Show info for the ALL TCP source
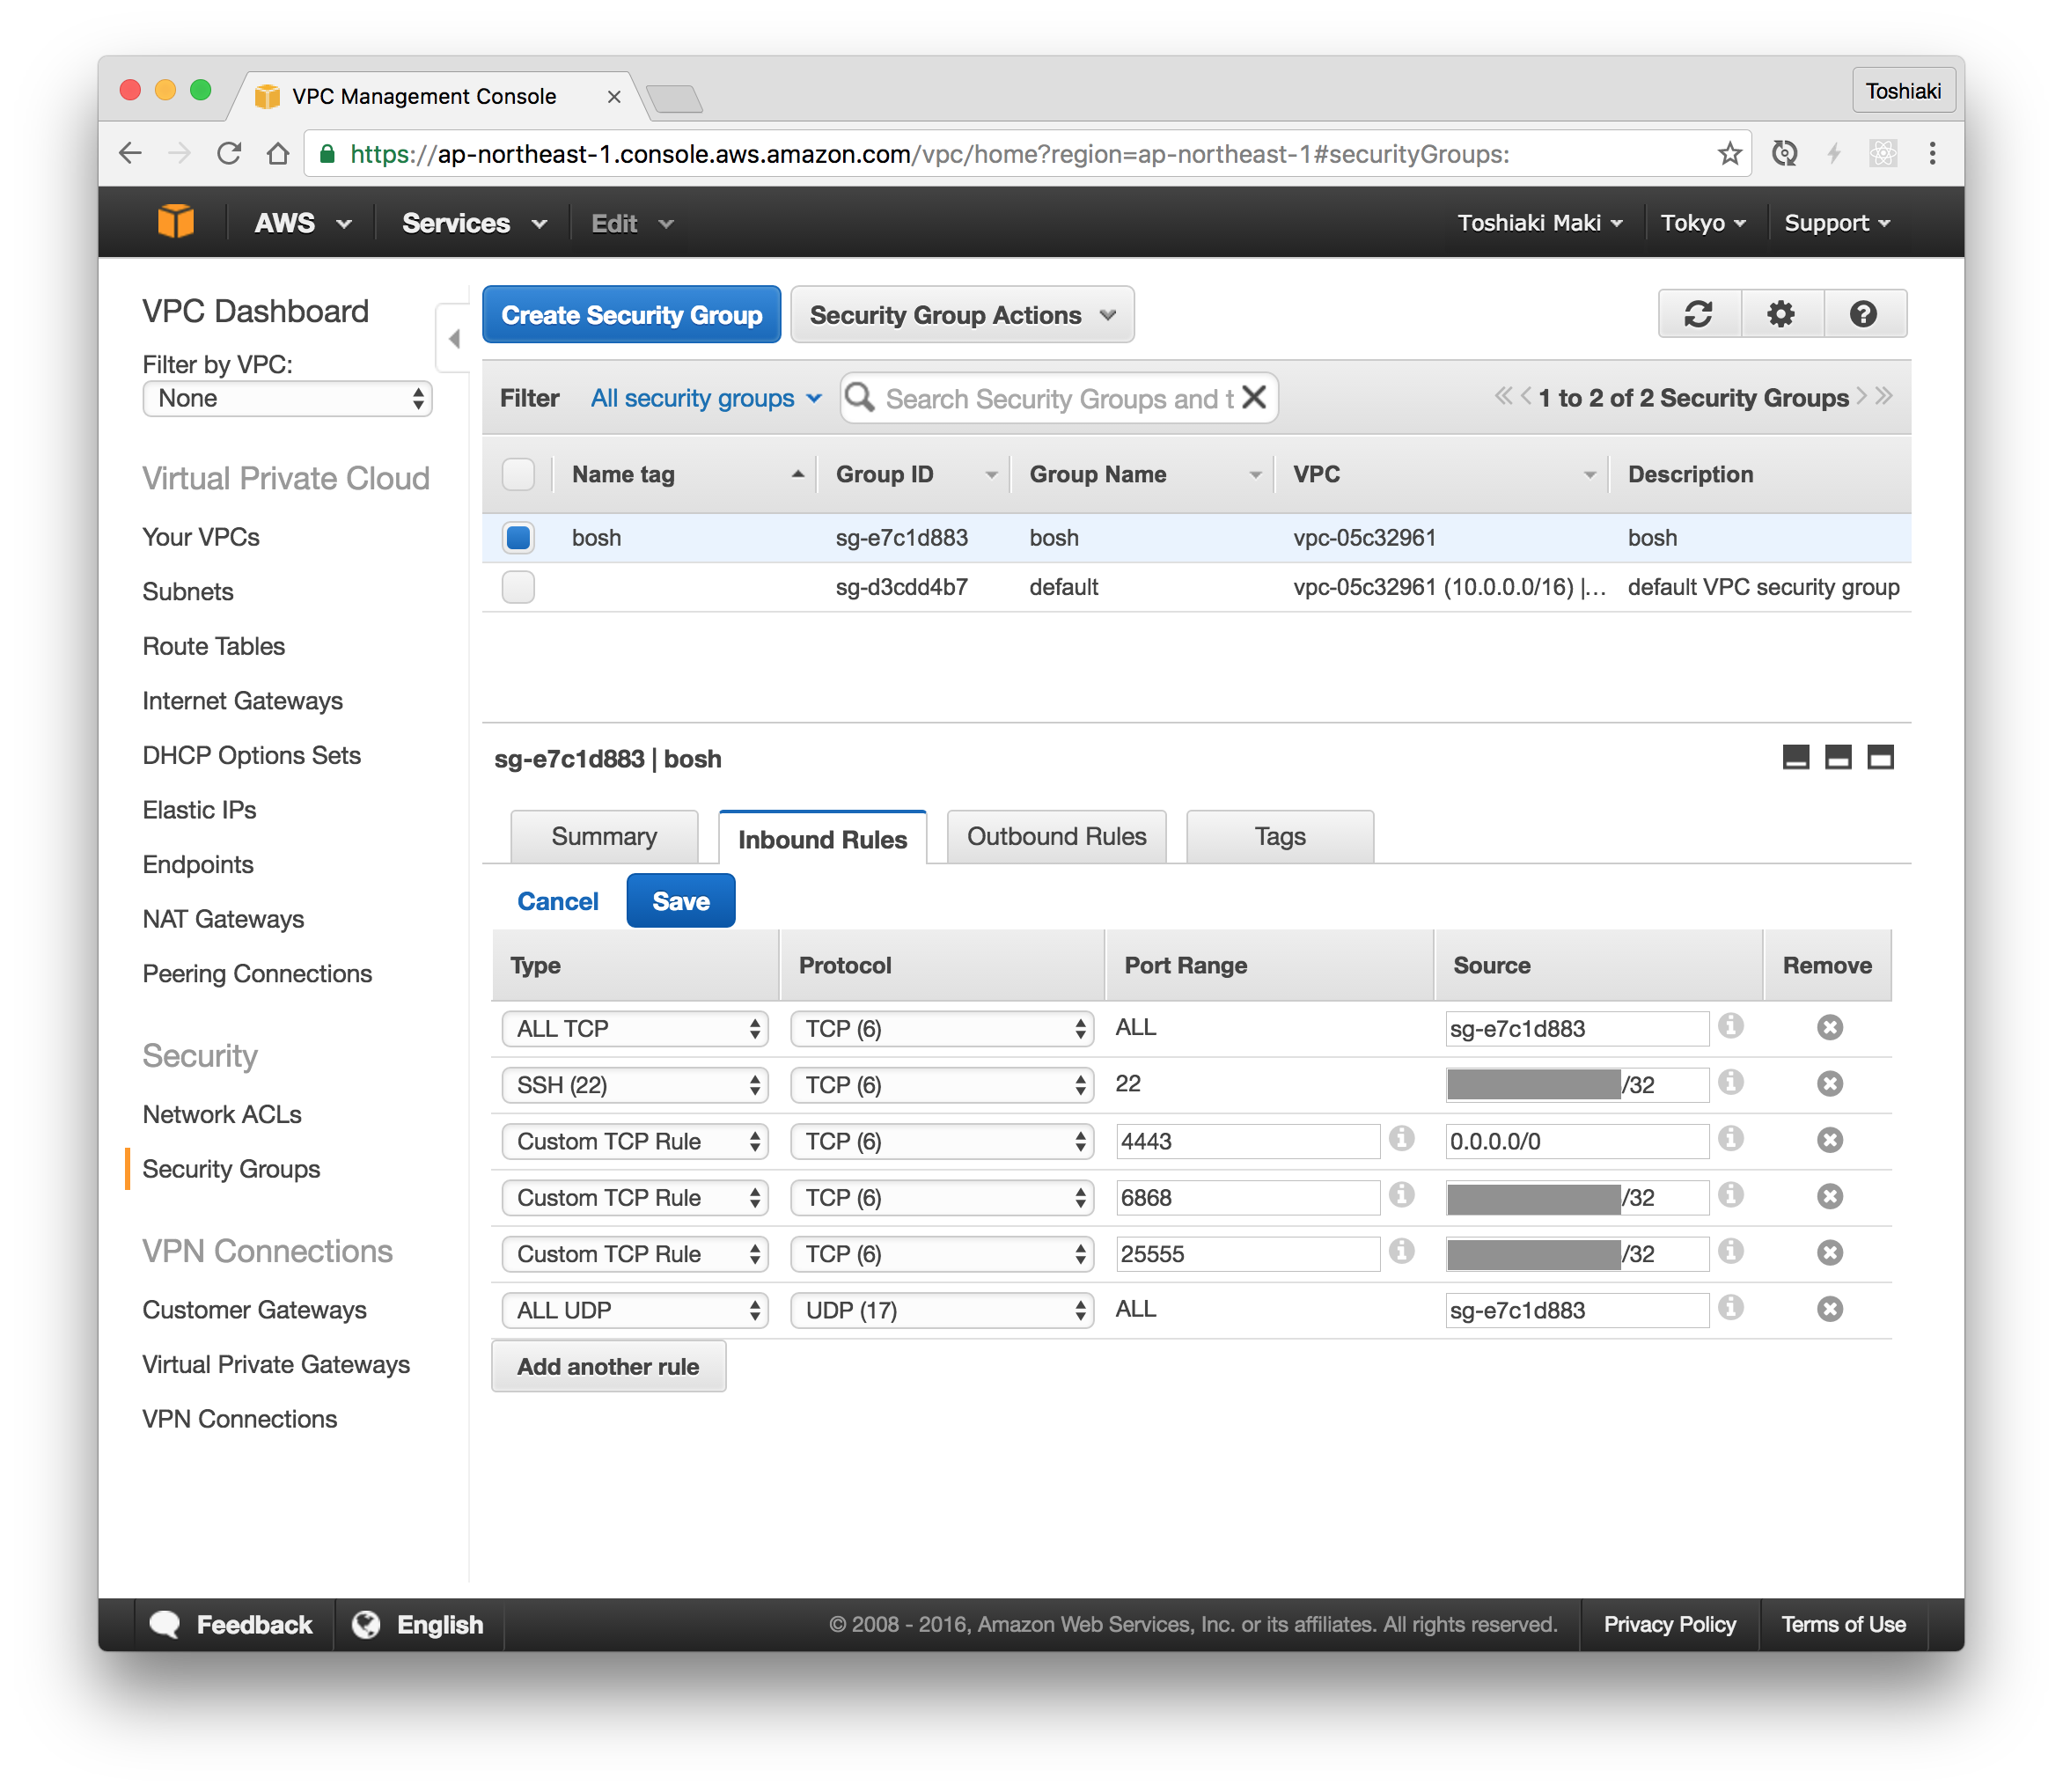This screenshot has width=2063, height=1792. (x=1731, y=1026)
